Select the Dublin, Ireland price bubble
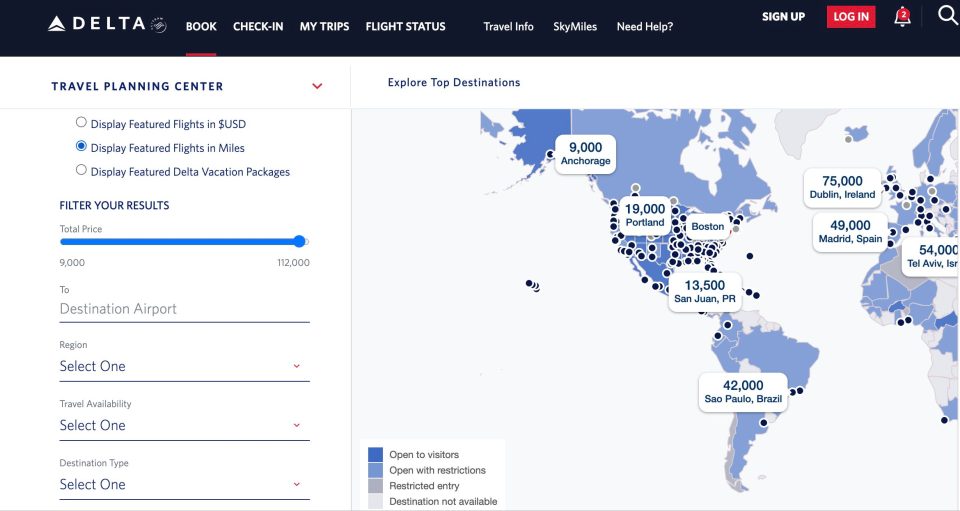 tap(844, 187)
